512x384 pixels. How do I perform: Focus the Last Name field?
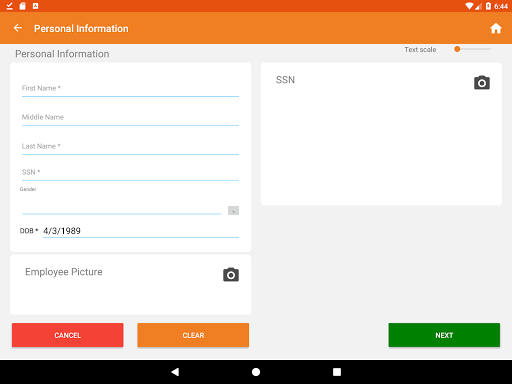pyautogui.click(x=130, y=147)
